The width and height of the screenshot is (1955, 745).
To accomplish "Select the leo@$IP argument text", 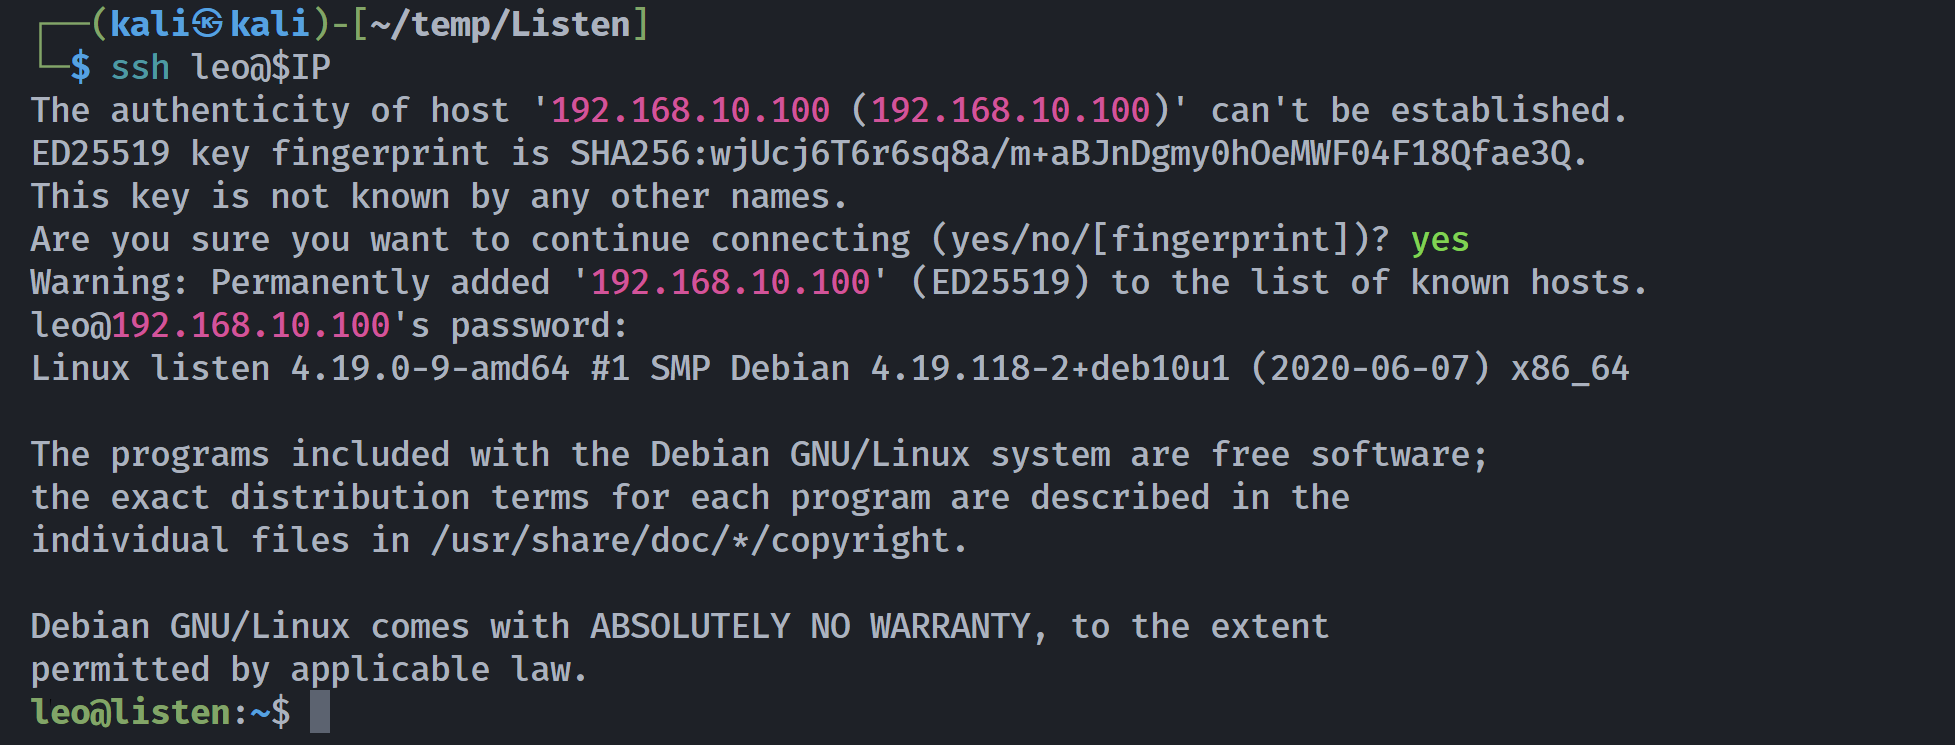I will click(261, 67).
